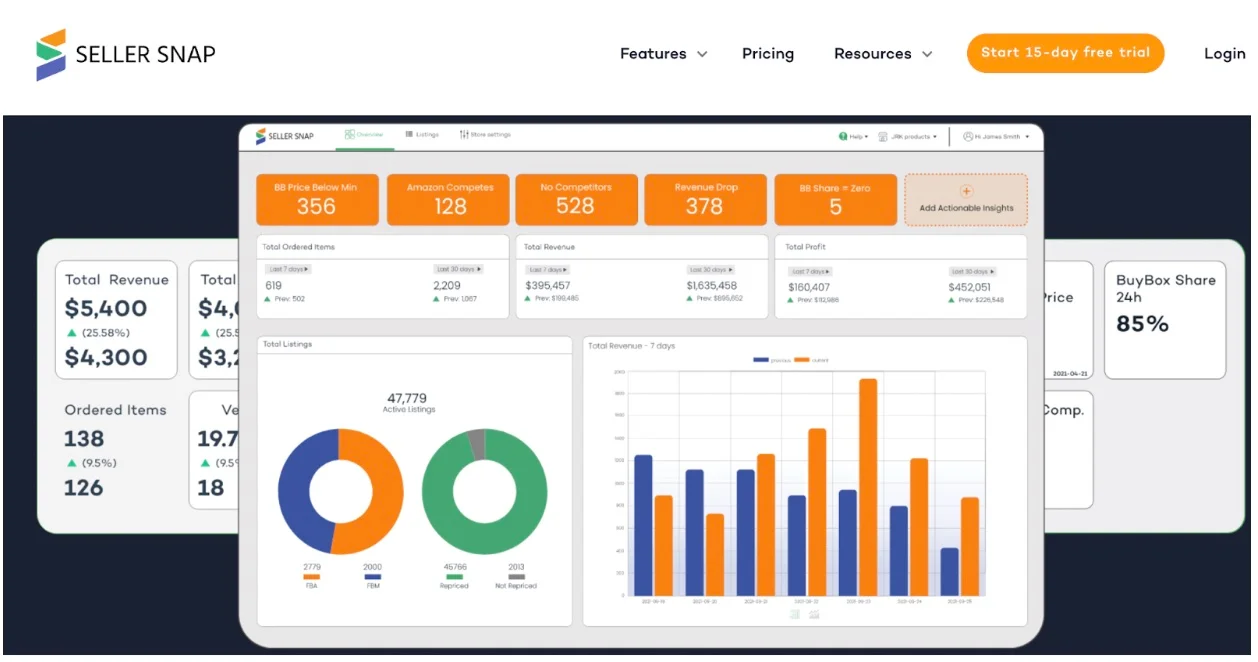Start the 15-day free trial
This screenshot has height=662, width=1258.
coord(1065,53)
